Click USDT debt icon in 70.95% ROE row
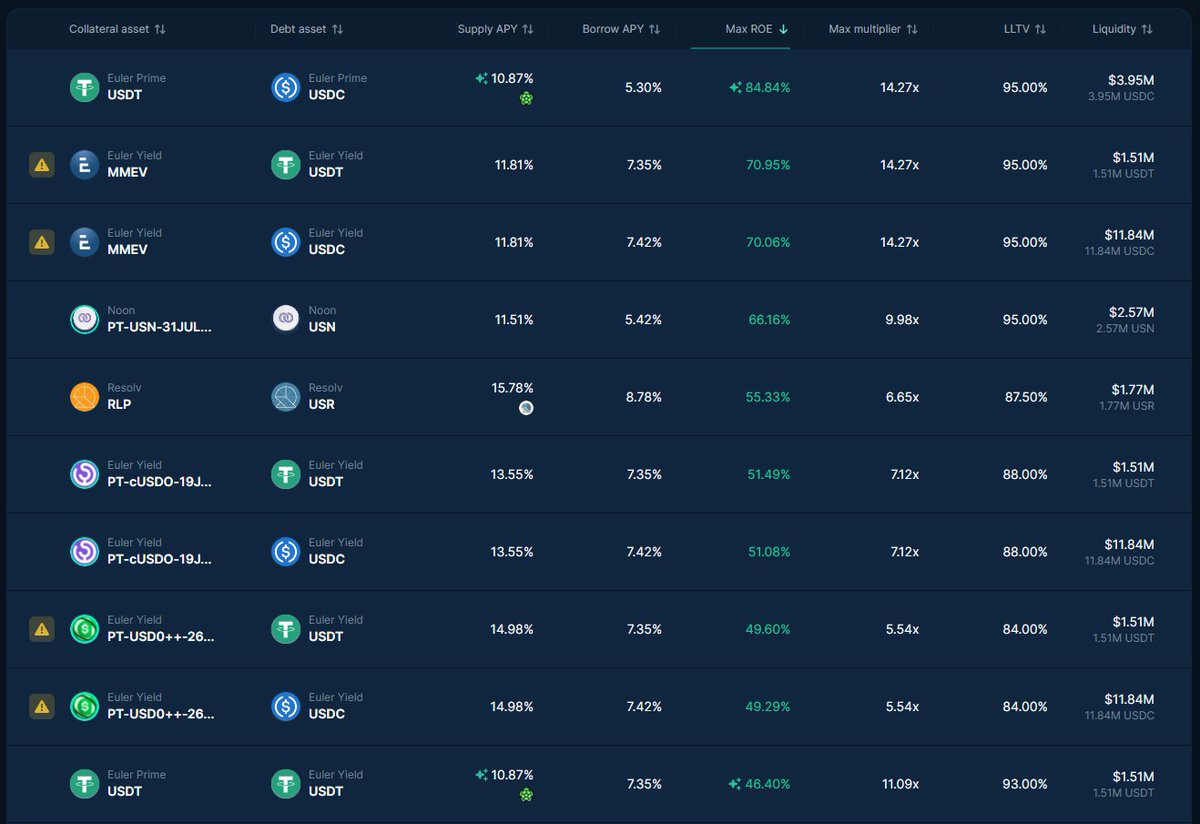This screenshot has height=824, width=1200. (x=286, y=164)
